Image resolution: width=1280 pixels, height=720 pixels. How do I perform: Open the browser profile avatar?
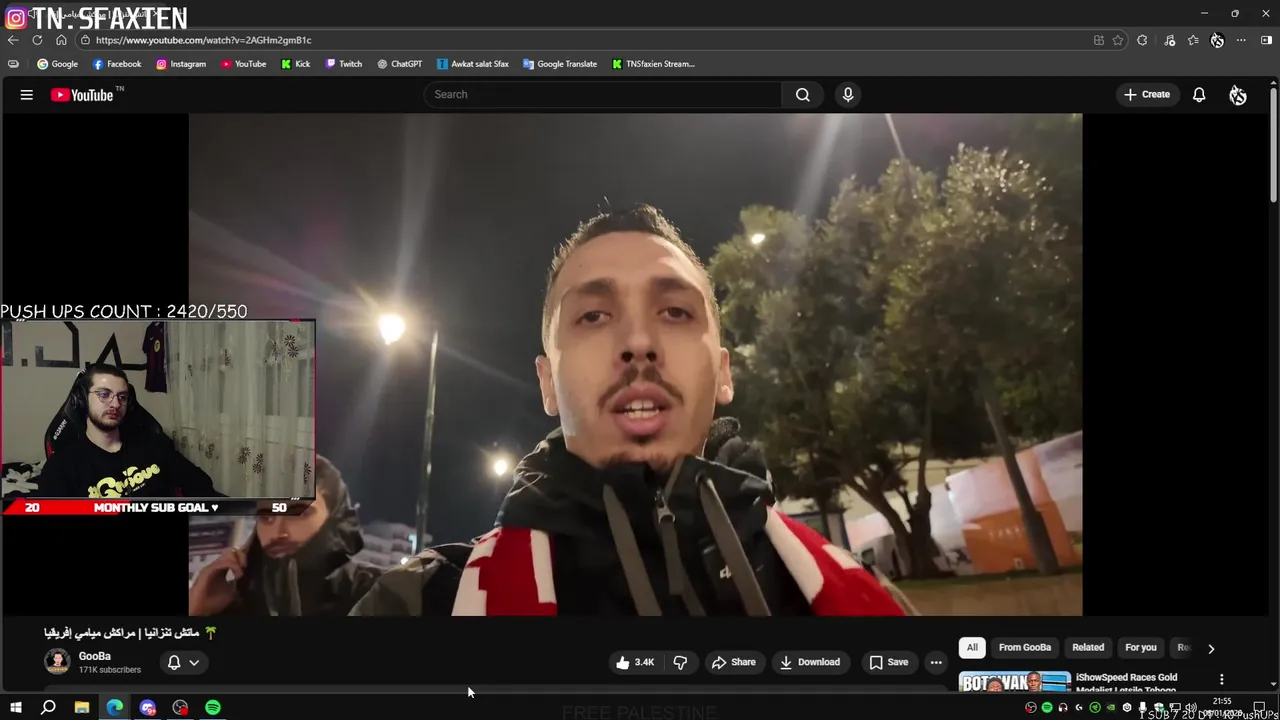pos(1217,40)
